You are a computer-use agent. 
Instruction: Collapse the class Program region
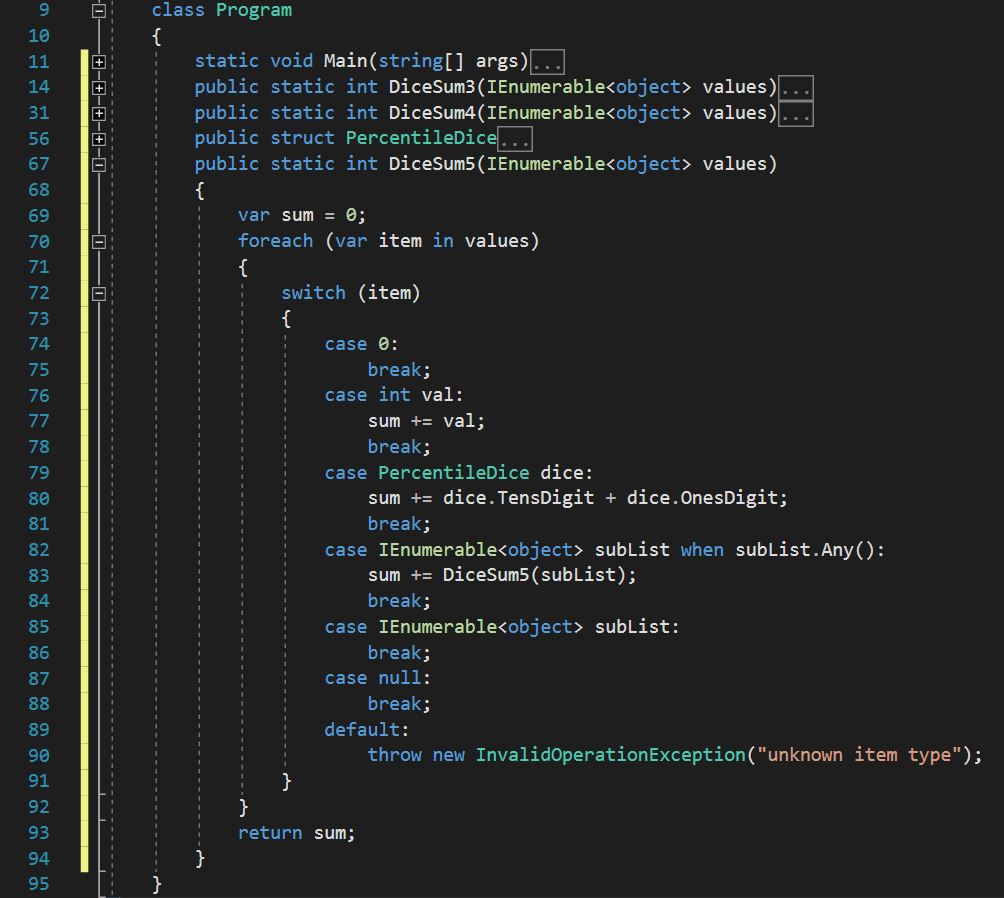100,10
